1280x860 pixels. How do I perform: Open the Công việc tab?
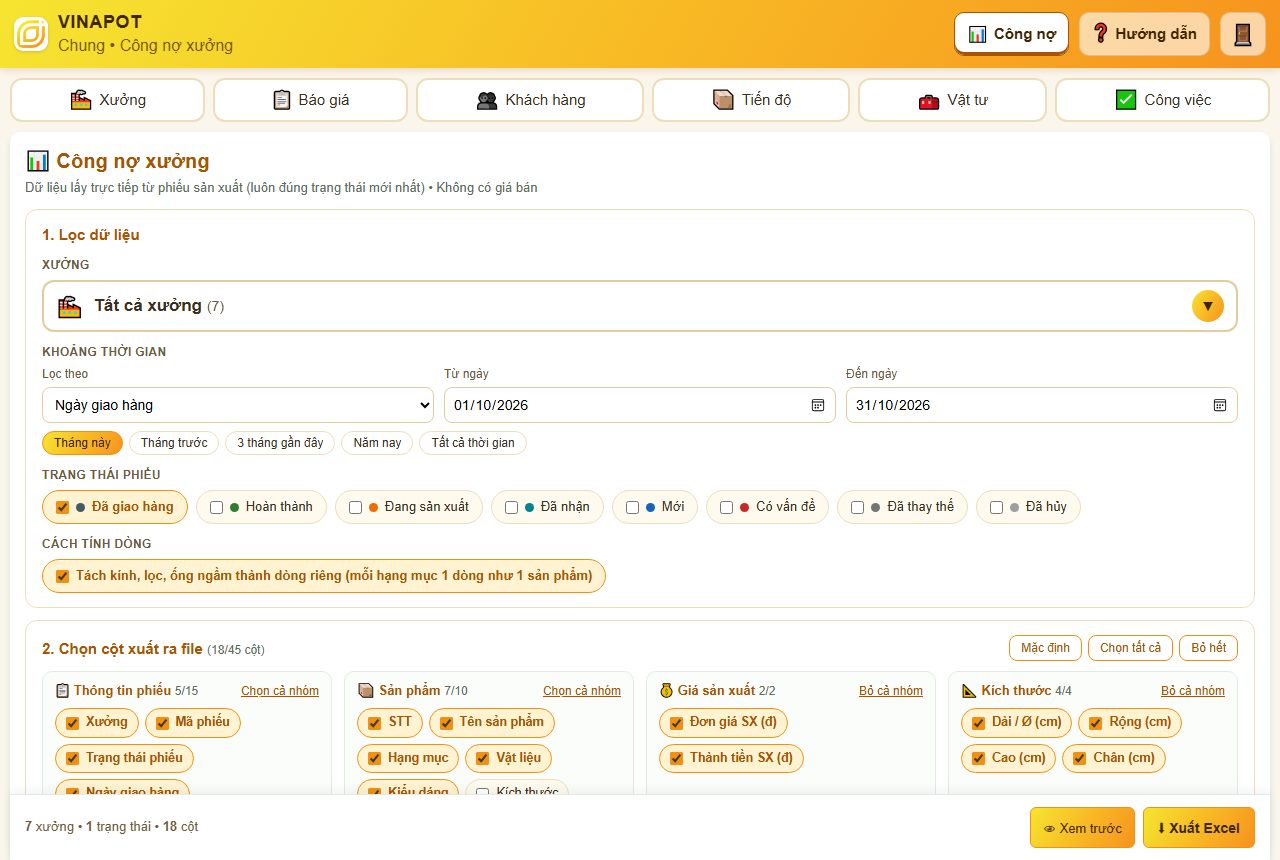coord(1163,100)
